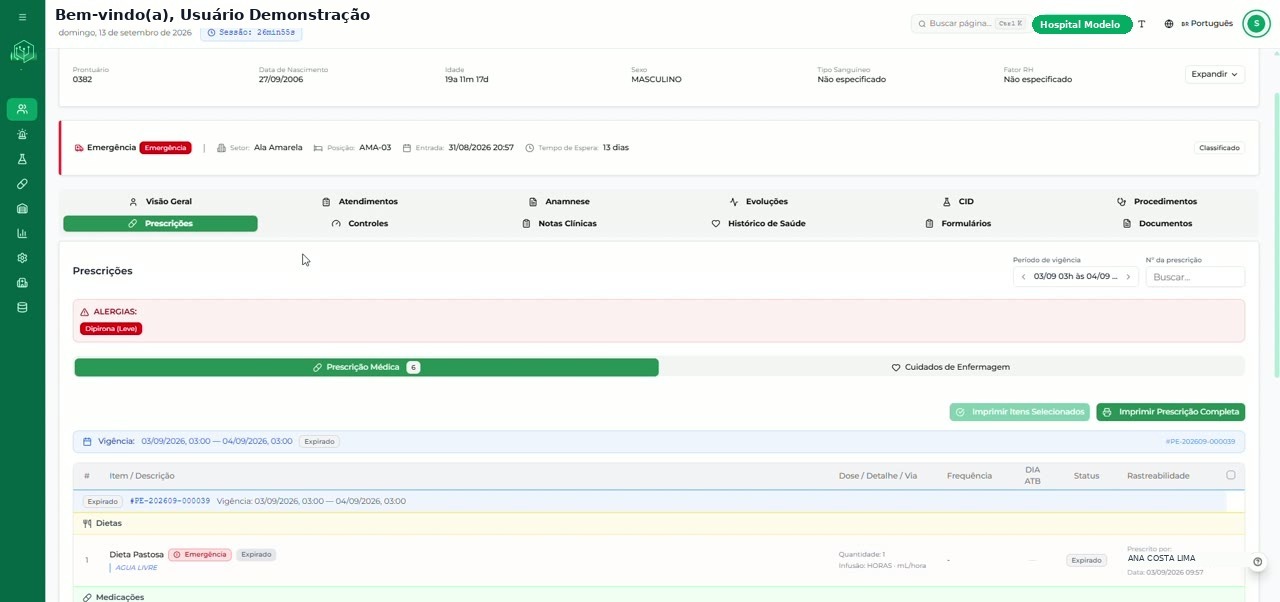The image size is (1280, 602).
Task: Click the session timer badge
Action: (251, 32)
